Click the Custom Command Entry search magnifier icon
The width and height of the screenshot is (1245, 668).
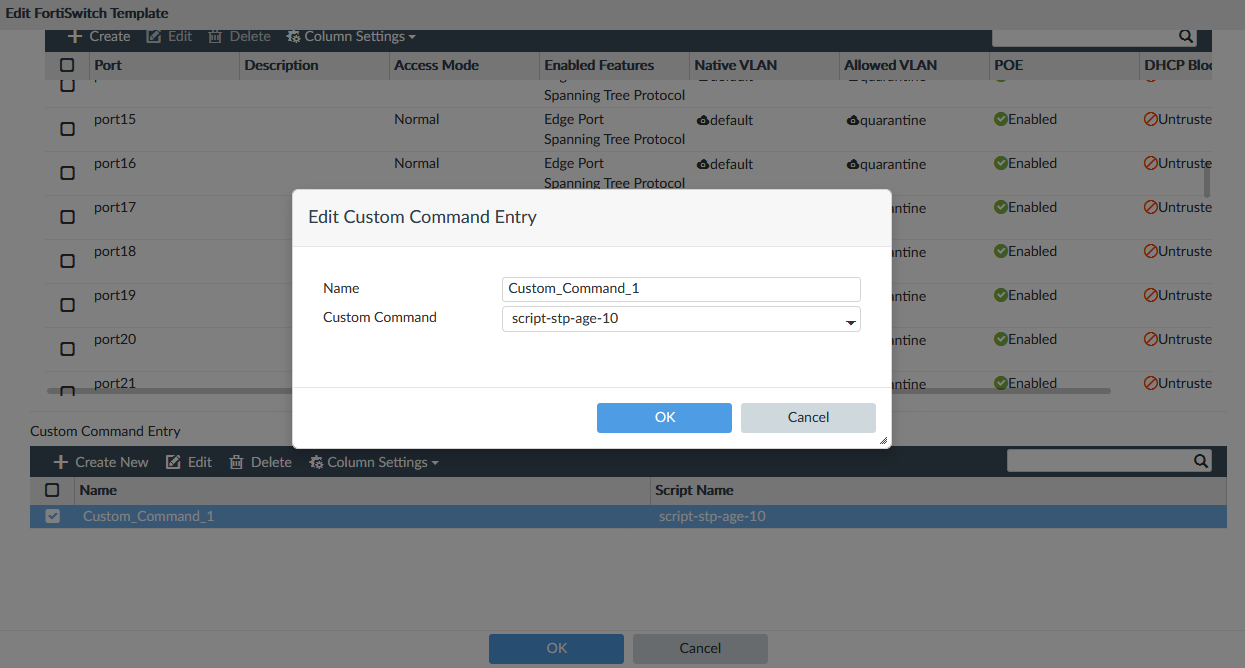point(1201,461)
